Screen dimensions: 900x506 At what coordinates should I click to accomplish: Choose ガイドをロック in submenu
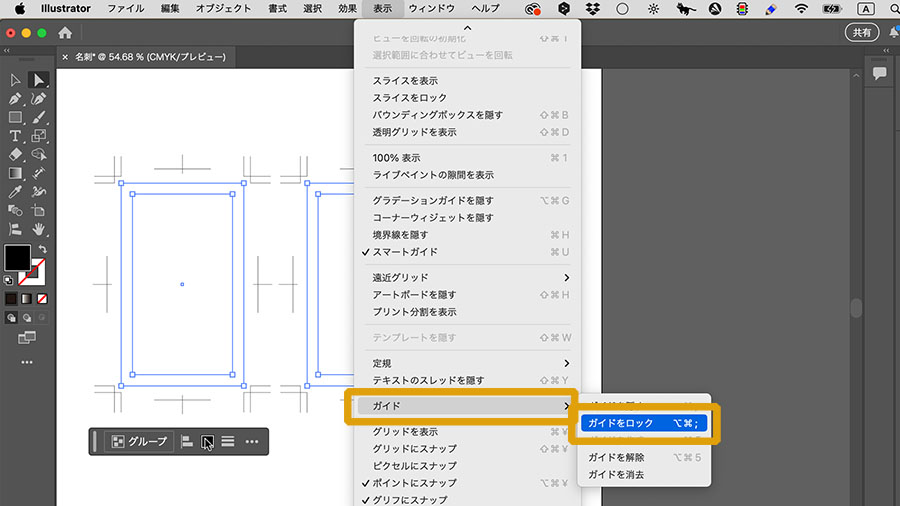tap(644, 423)
